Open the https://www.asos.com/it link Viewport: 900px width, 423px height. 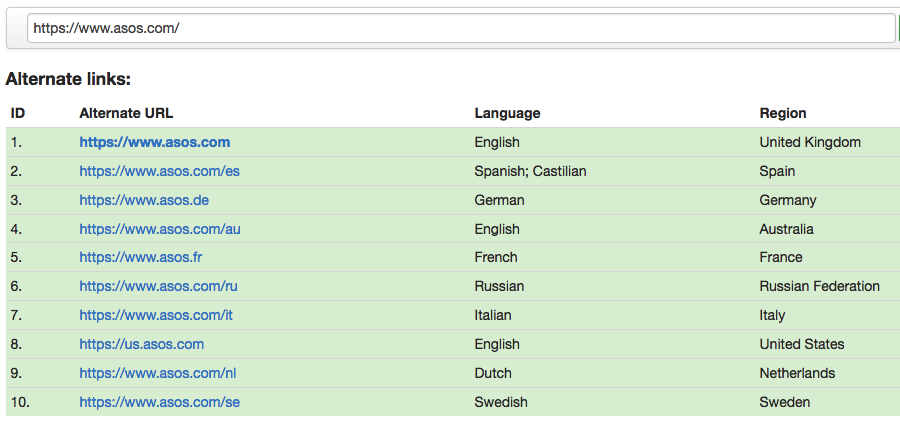[156, 315]
